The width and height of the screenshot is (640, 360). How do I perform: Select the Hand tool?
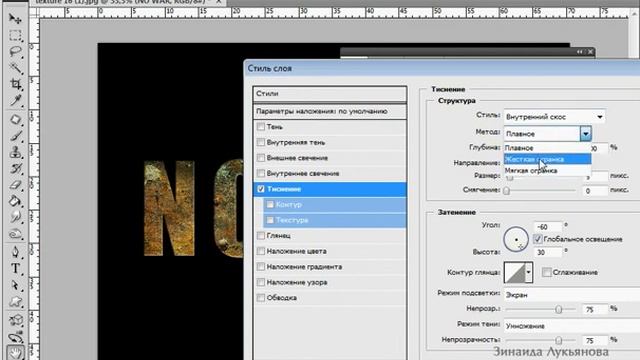pyautogui.click(x=15, y=353)
